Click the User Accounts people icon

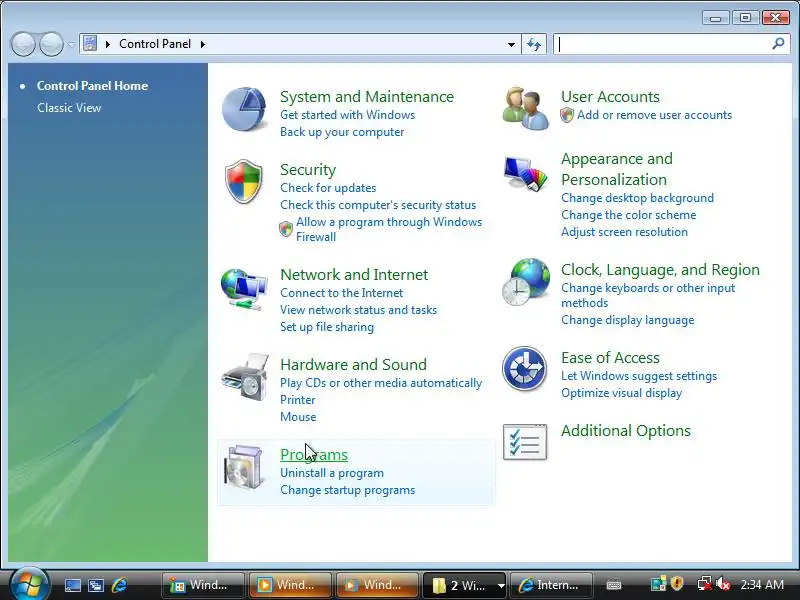click(526, 109)
